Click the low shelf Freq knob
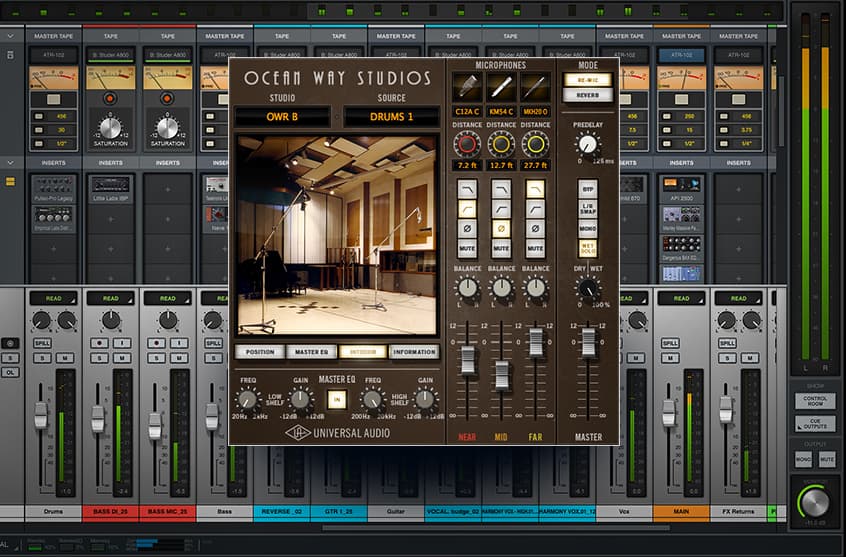 247,400
